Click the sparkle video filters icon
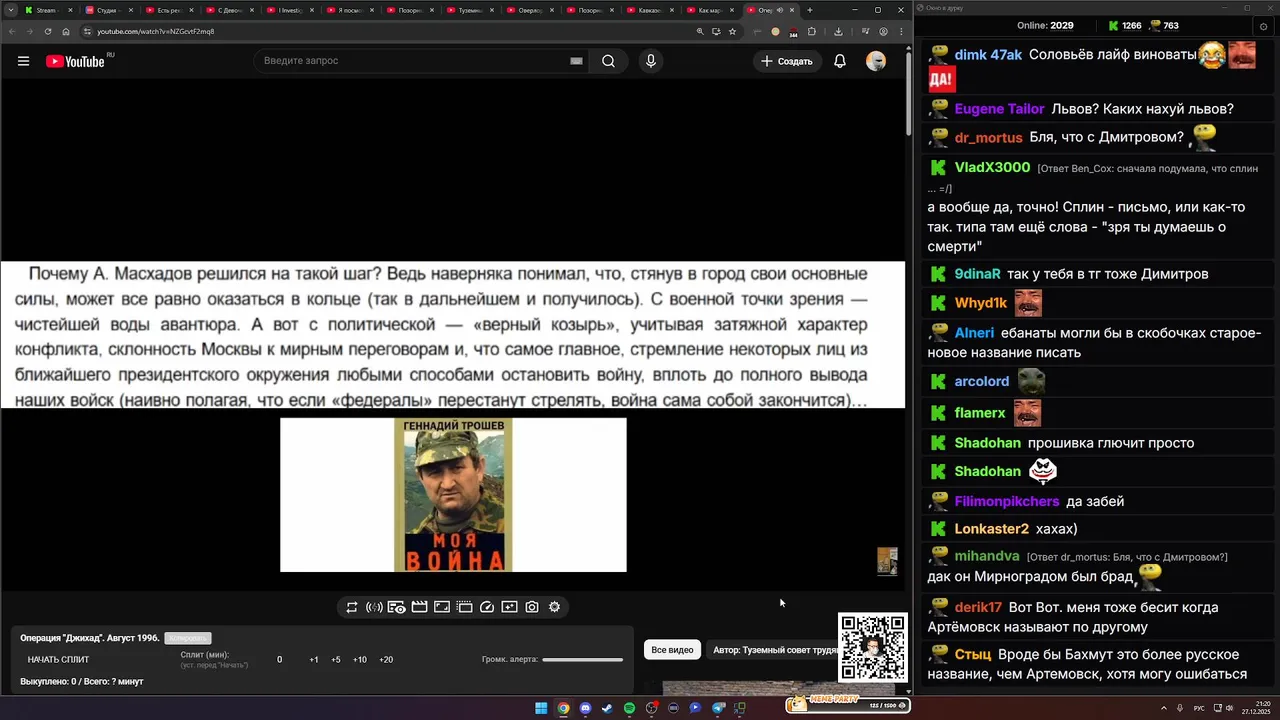This screenshot has width=1280, height=720. (x=509, y=607)
